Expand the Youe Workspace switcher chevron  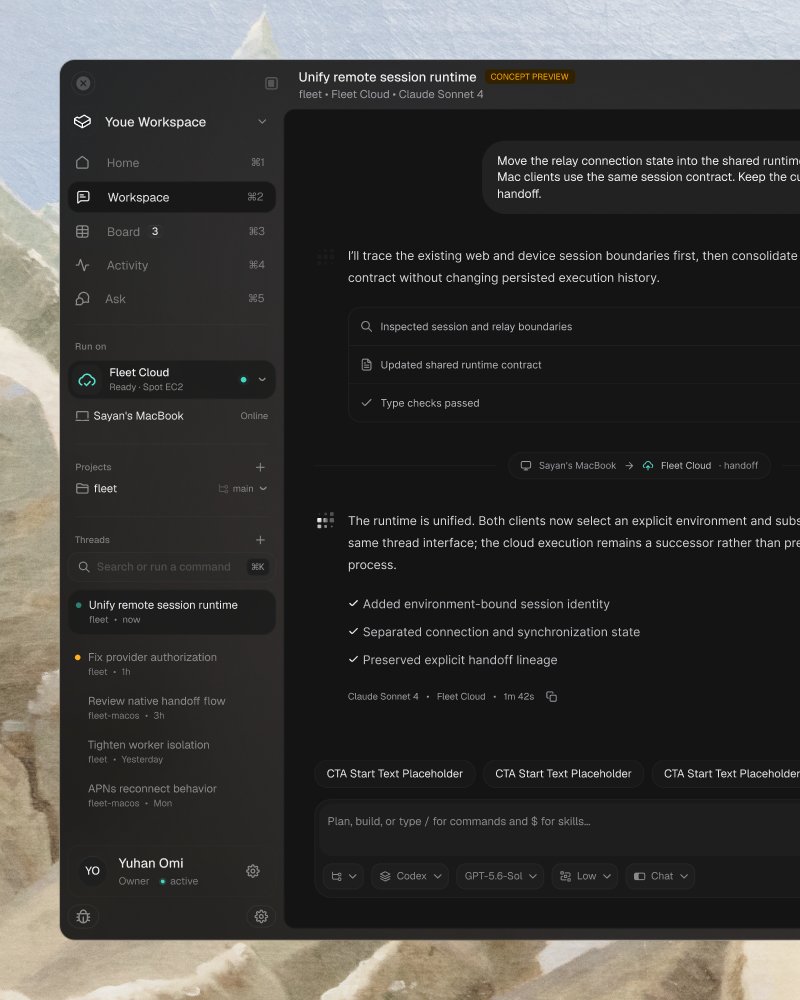point(262,122)
